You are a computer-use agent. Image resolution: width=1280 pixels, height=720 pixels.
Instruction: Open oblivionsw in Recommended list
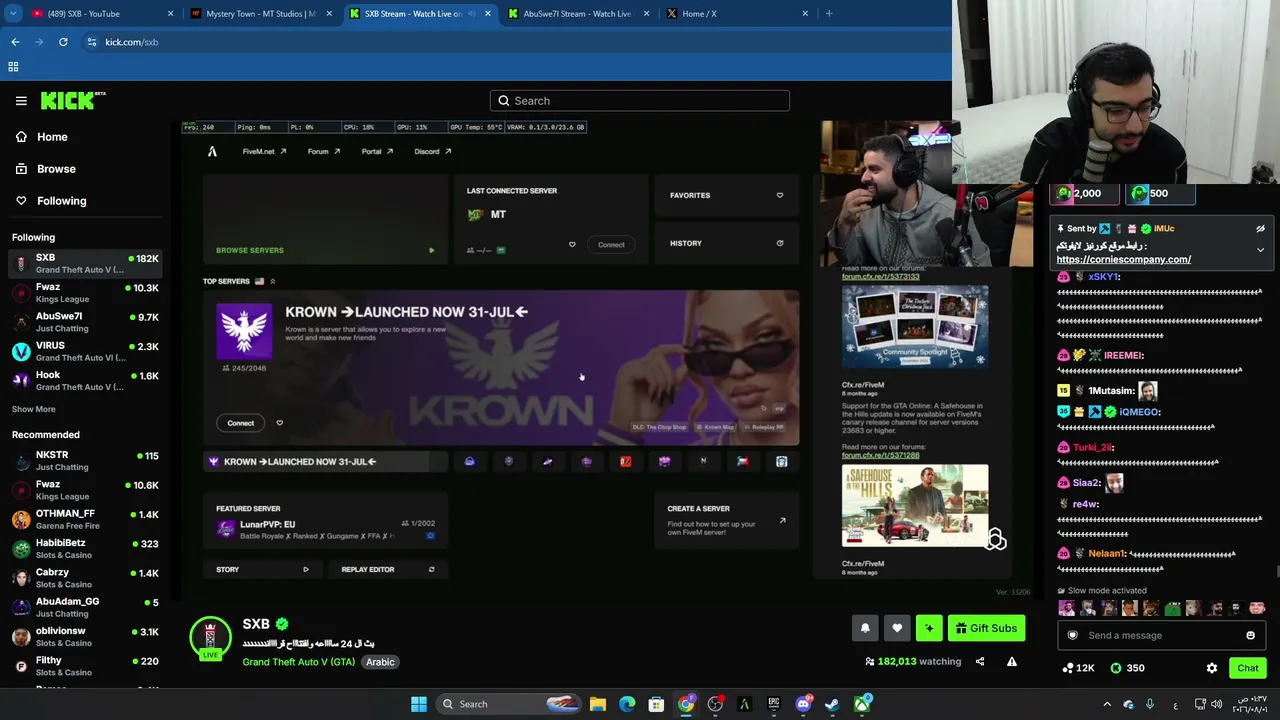click(85, 636)
